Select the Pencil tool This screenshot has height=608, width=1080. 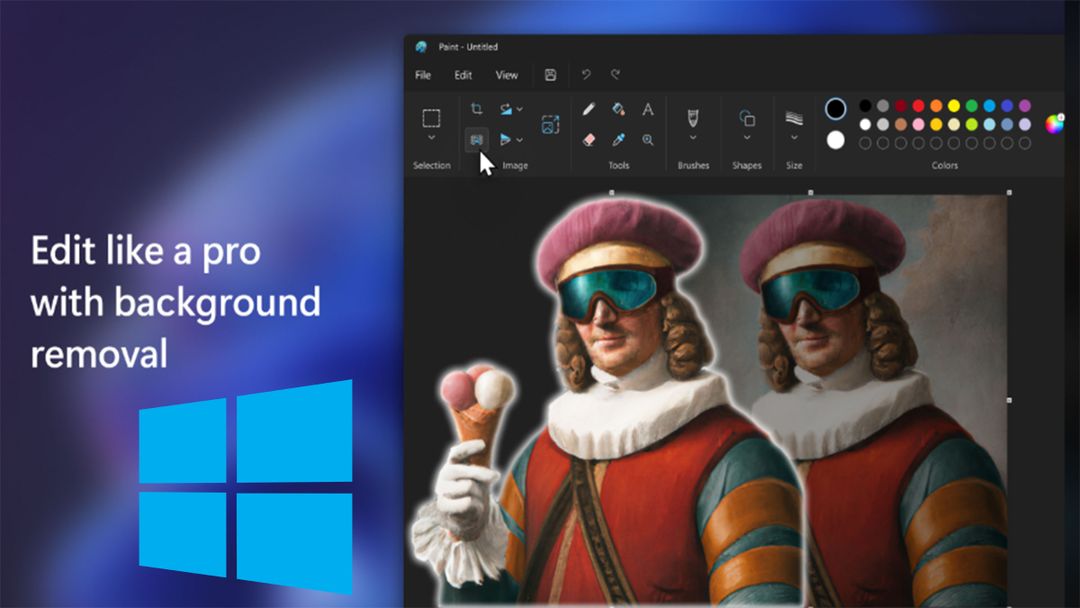[587, 107]
